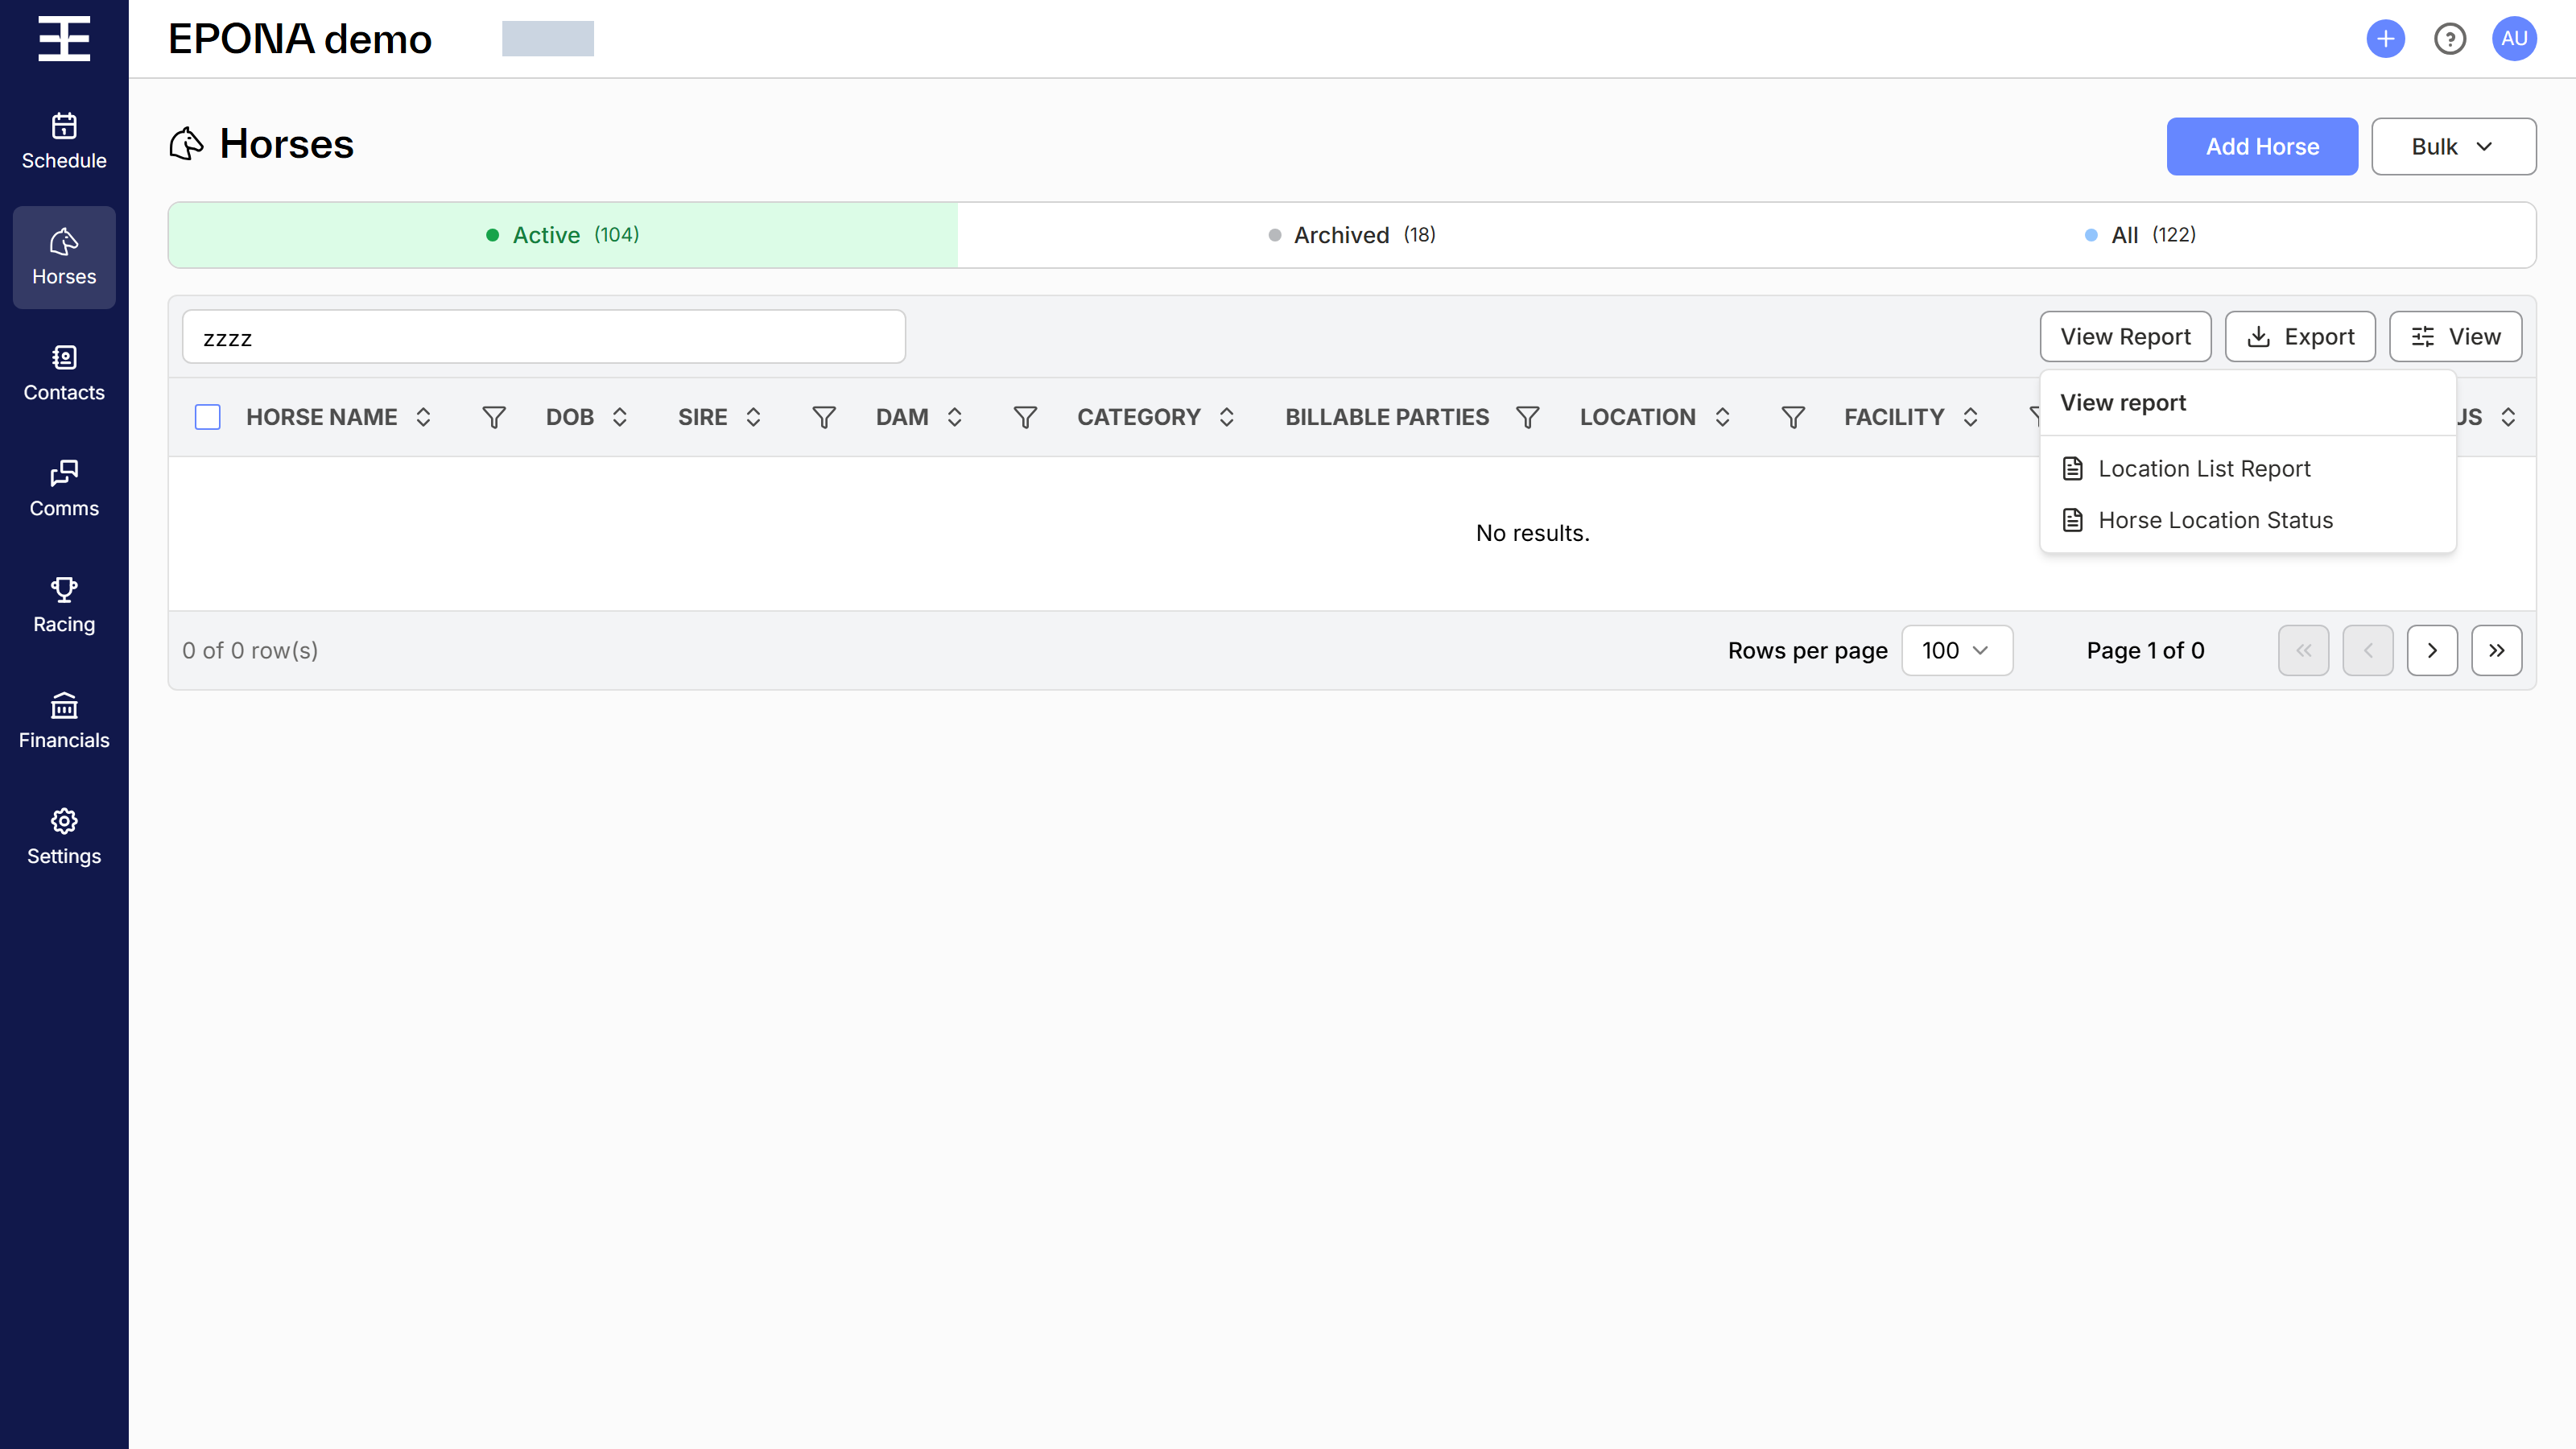This screenshot has width=2576, height=1449.
Task: Open the Racing section in sidebar
Action: [64, 605]
